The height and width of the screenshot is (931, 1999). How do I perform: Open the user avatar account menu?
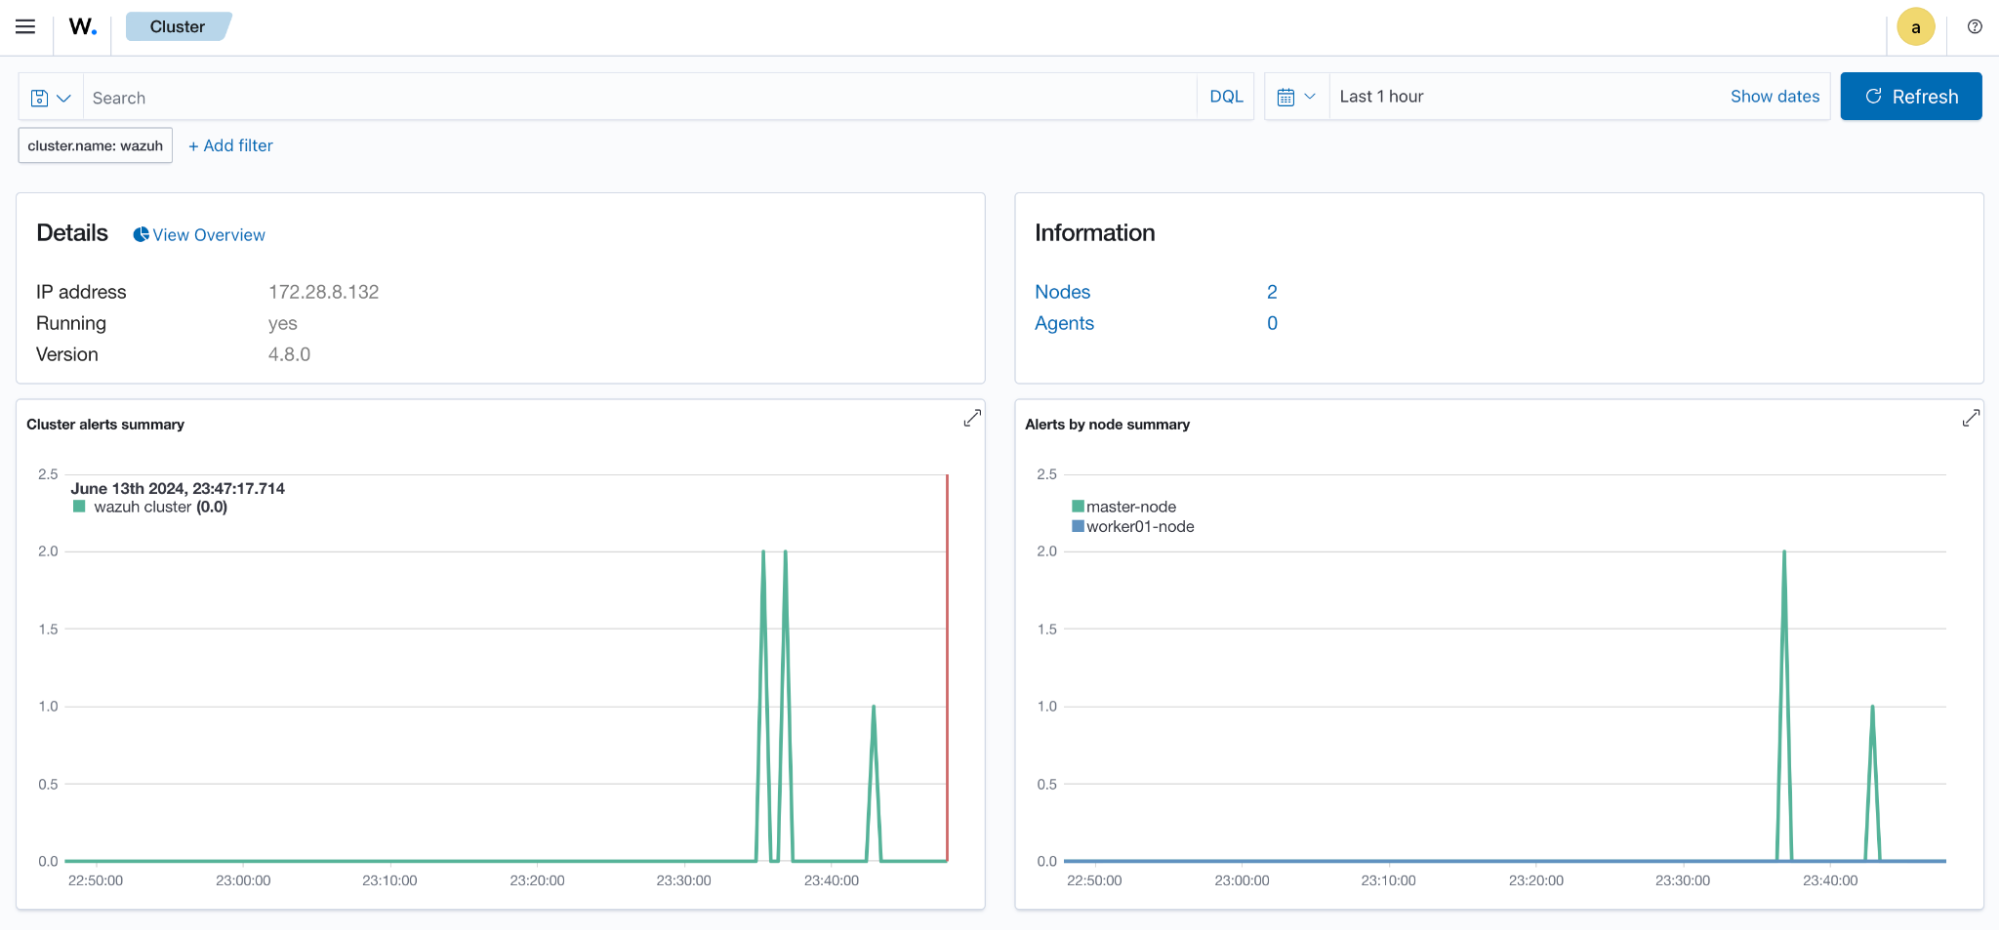pos(1916,26)
